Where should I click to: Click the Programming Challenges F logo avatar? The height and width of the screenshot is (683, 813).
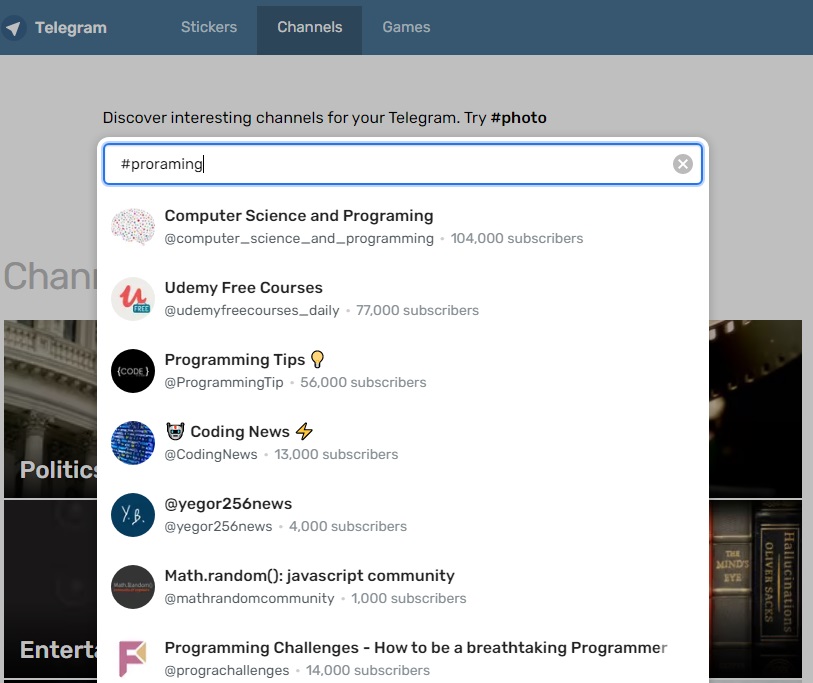click(x=133, y=659)
